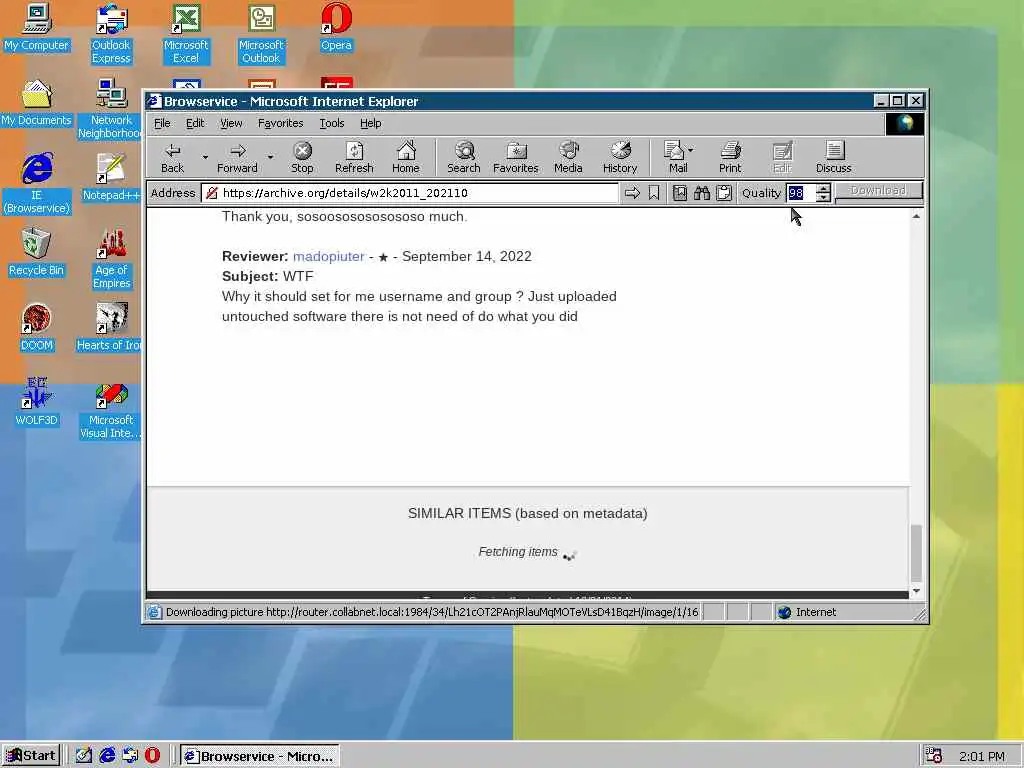Open the Favorites menu
The width and height of the screenshot is (1024, 768).
tap(280, 123)
